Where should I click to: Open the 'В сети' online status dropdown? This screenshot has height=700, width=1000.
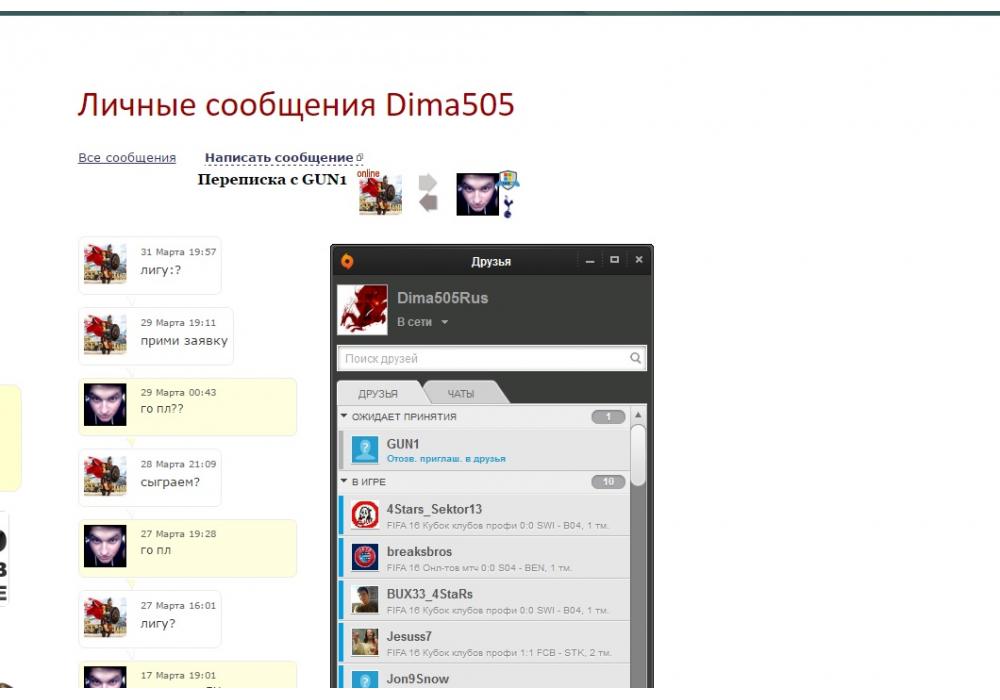[422, 322]
